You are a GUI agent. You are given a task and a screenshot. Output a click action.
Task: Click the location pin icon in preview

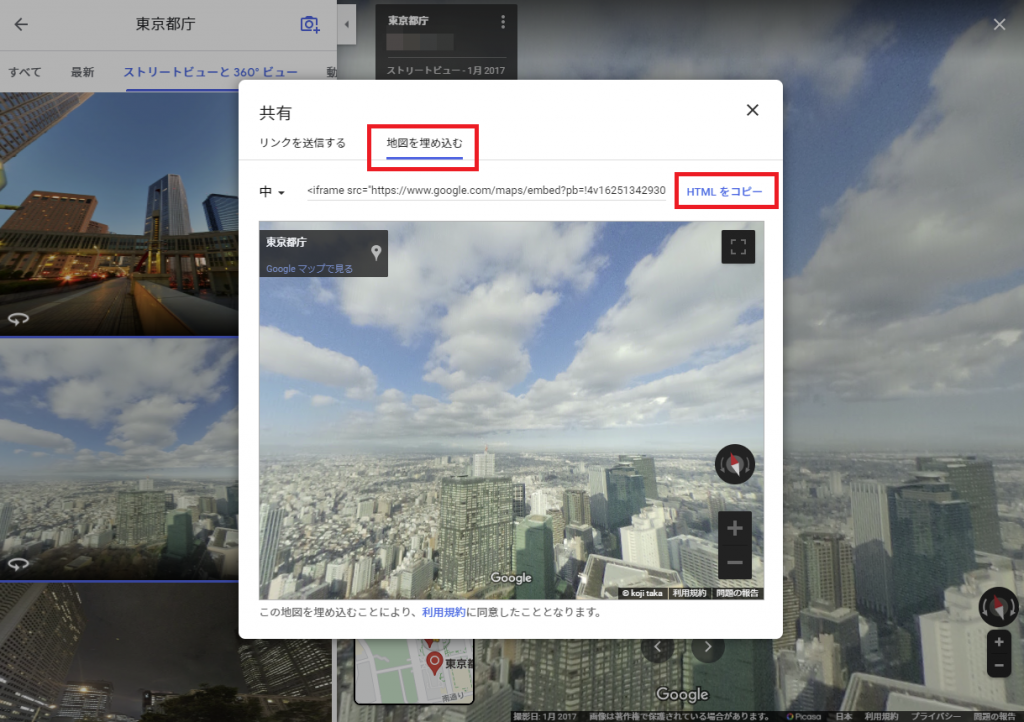click(376, 252)
